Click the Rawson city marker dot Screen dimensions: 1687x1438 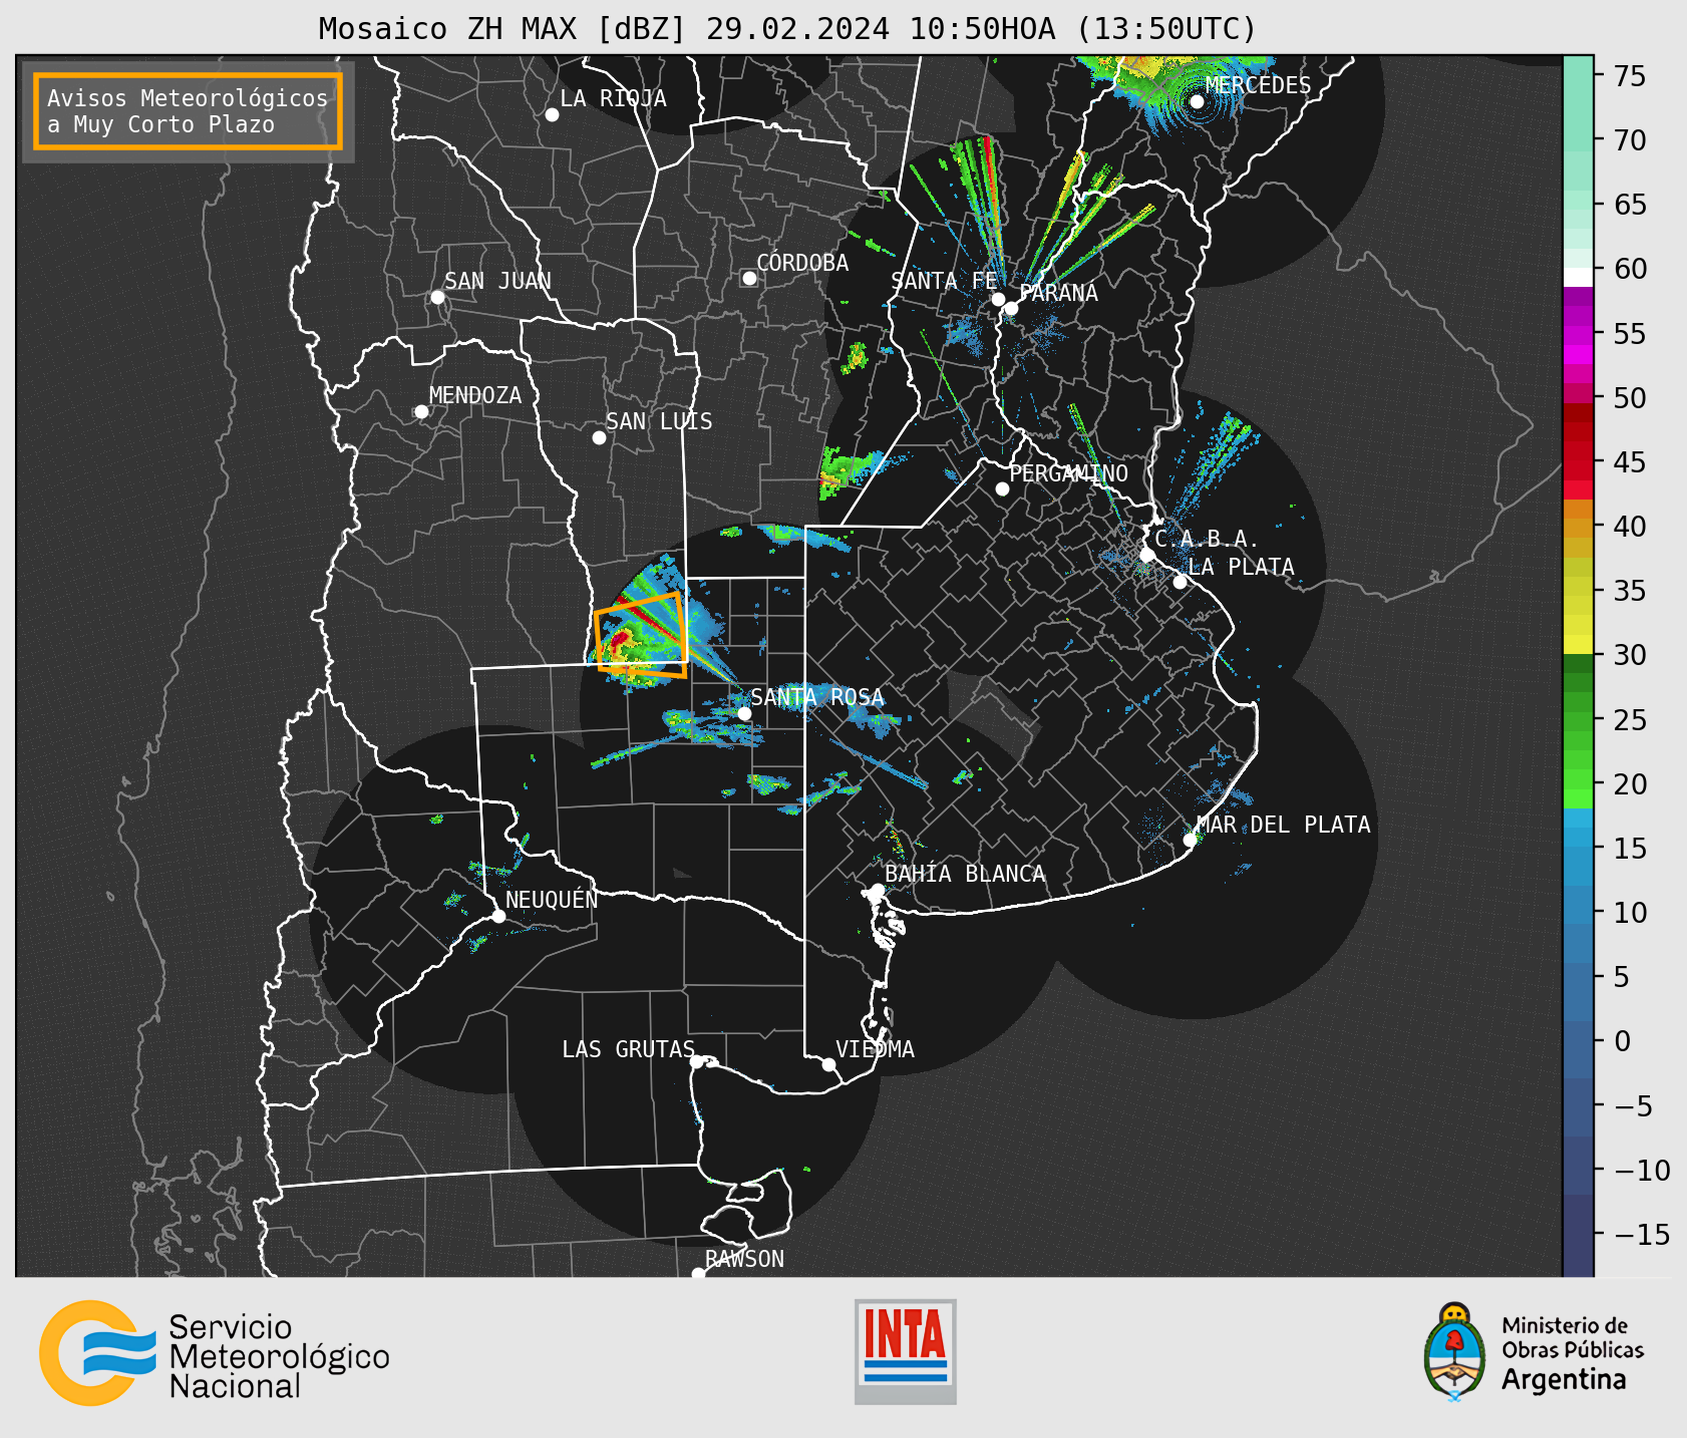pyautogui.click(x=698, y=1274)
